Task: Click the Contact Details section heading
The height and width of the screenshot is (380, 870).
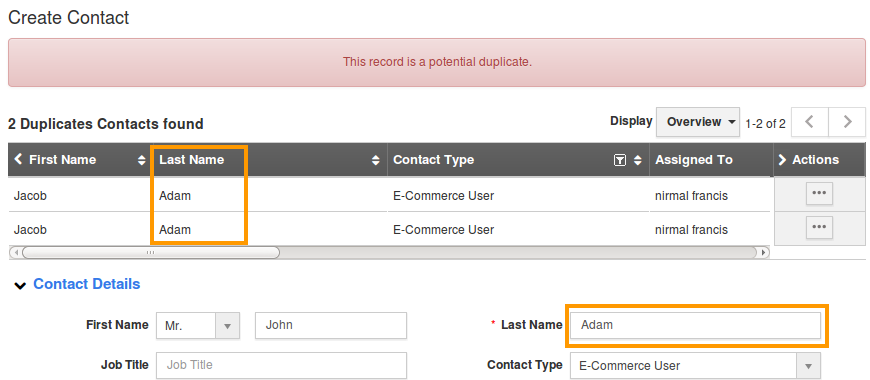Action: 87,284
